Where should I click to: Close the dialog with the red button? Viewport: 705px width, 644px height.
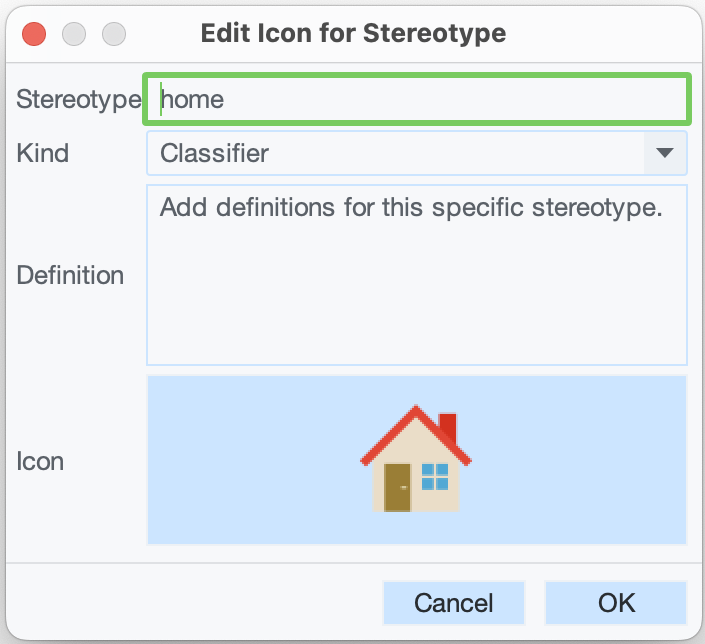pos(34,33)
